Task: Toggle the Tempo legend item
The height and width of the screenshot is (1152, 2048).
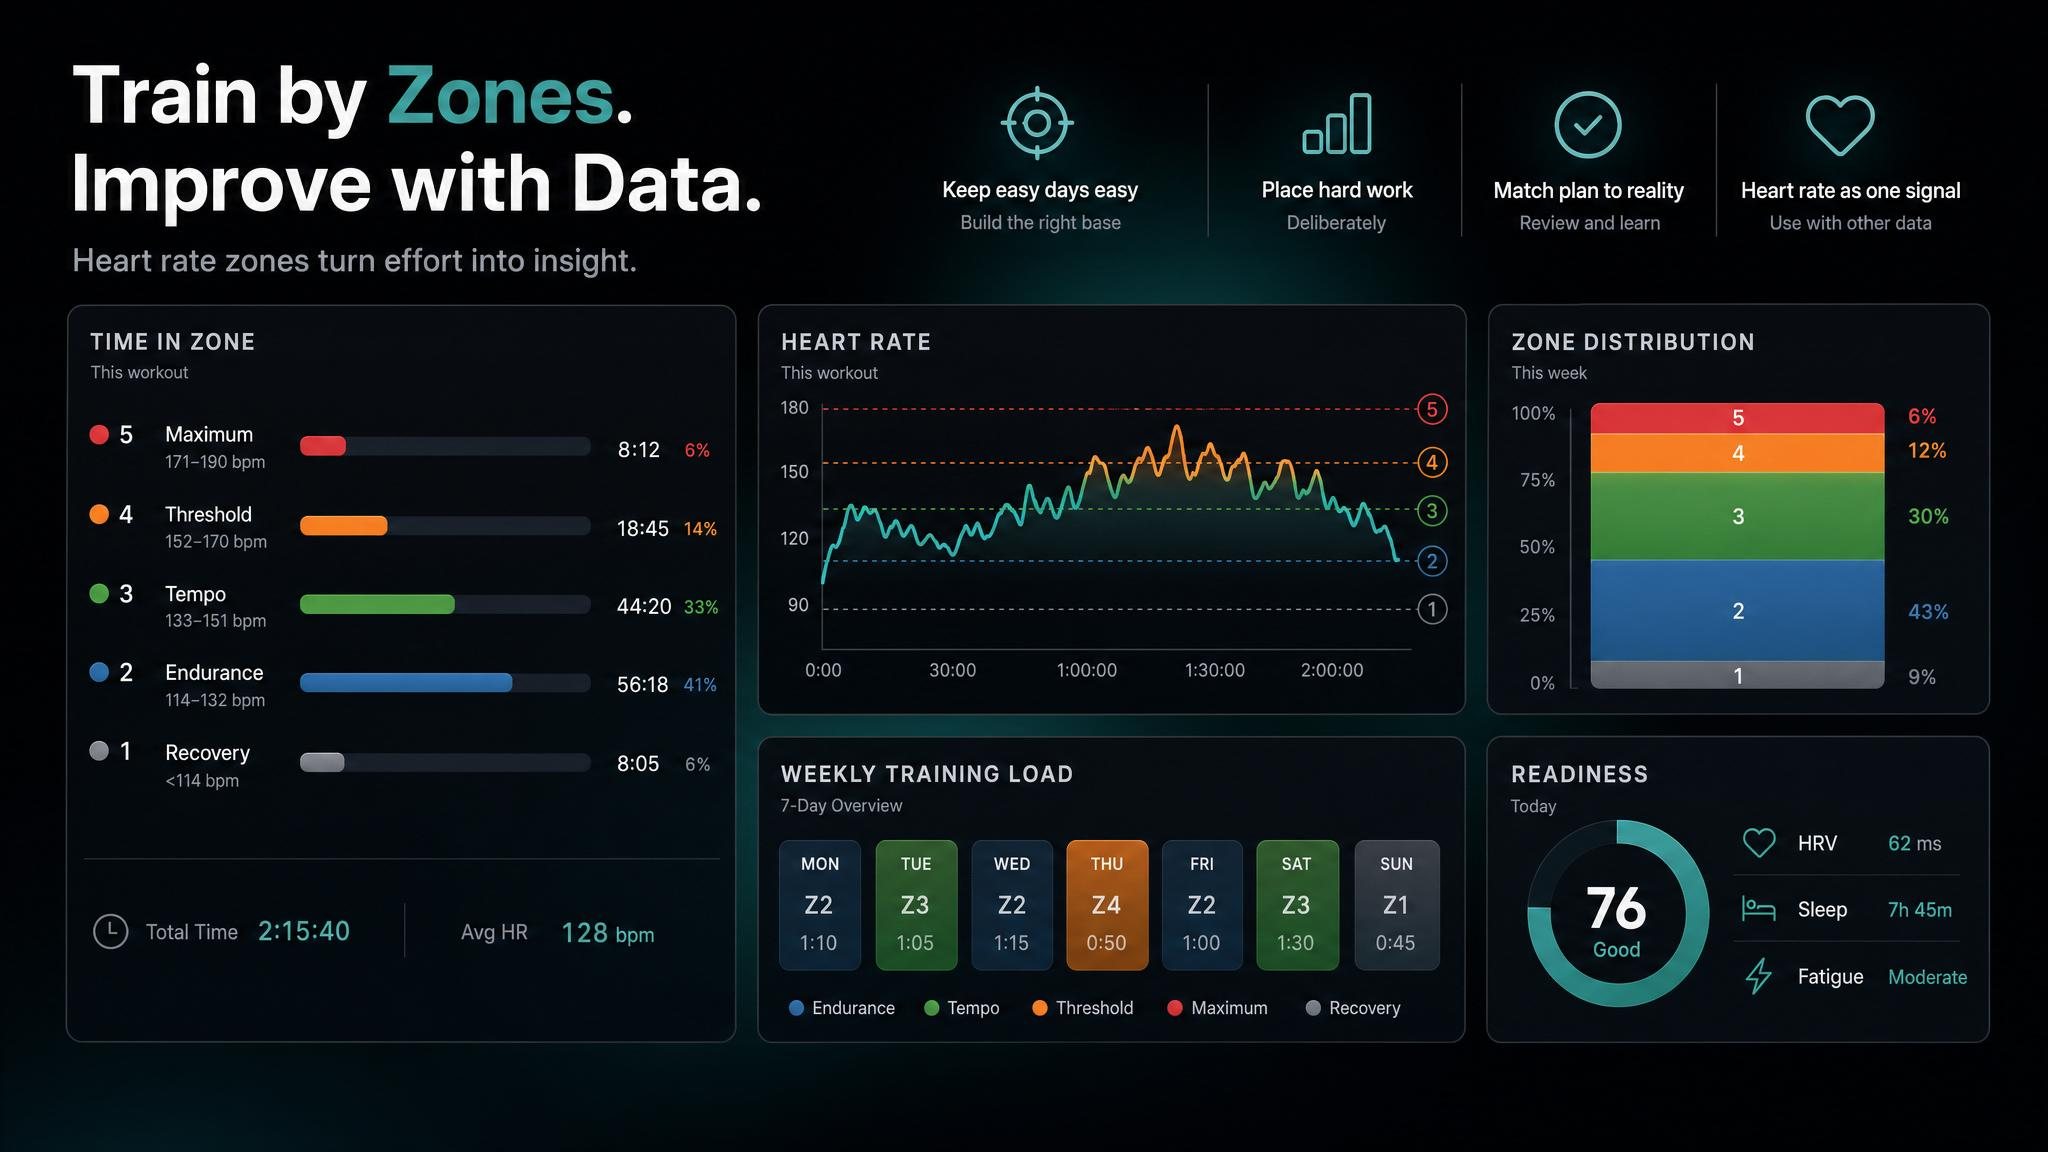Action: click(962, 1008)
